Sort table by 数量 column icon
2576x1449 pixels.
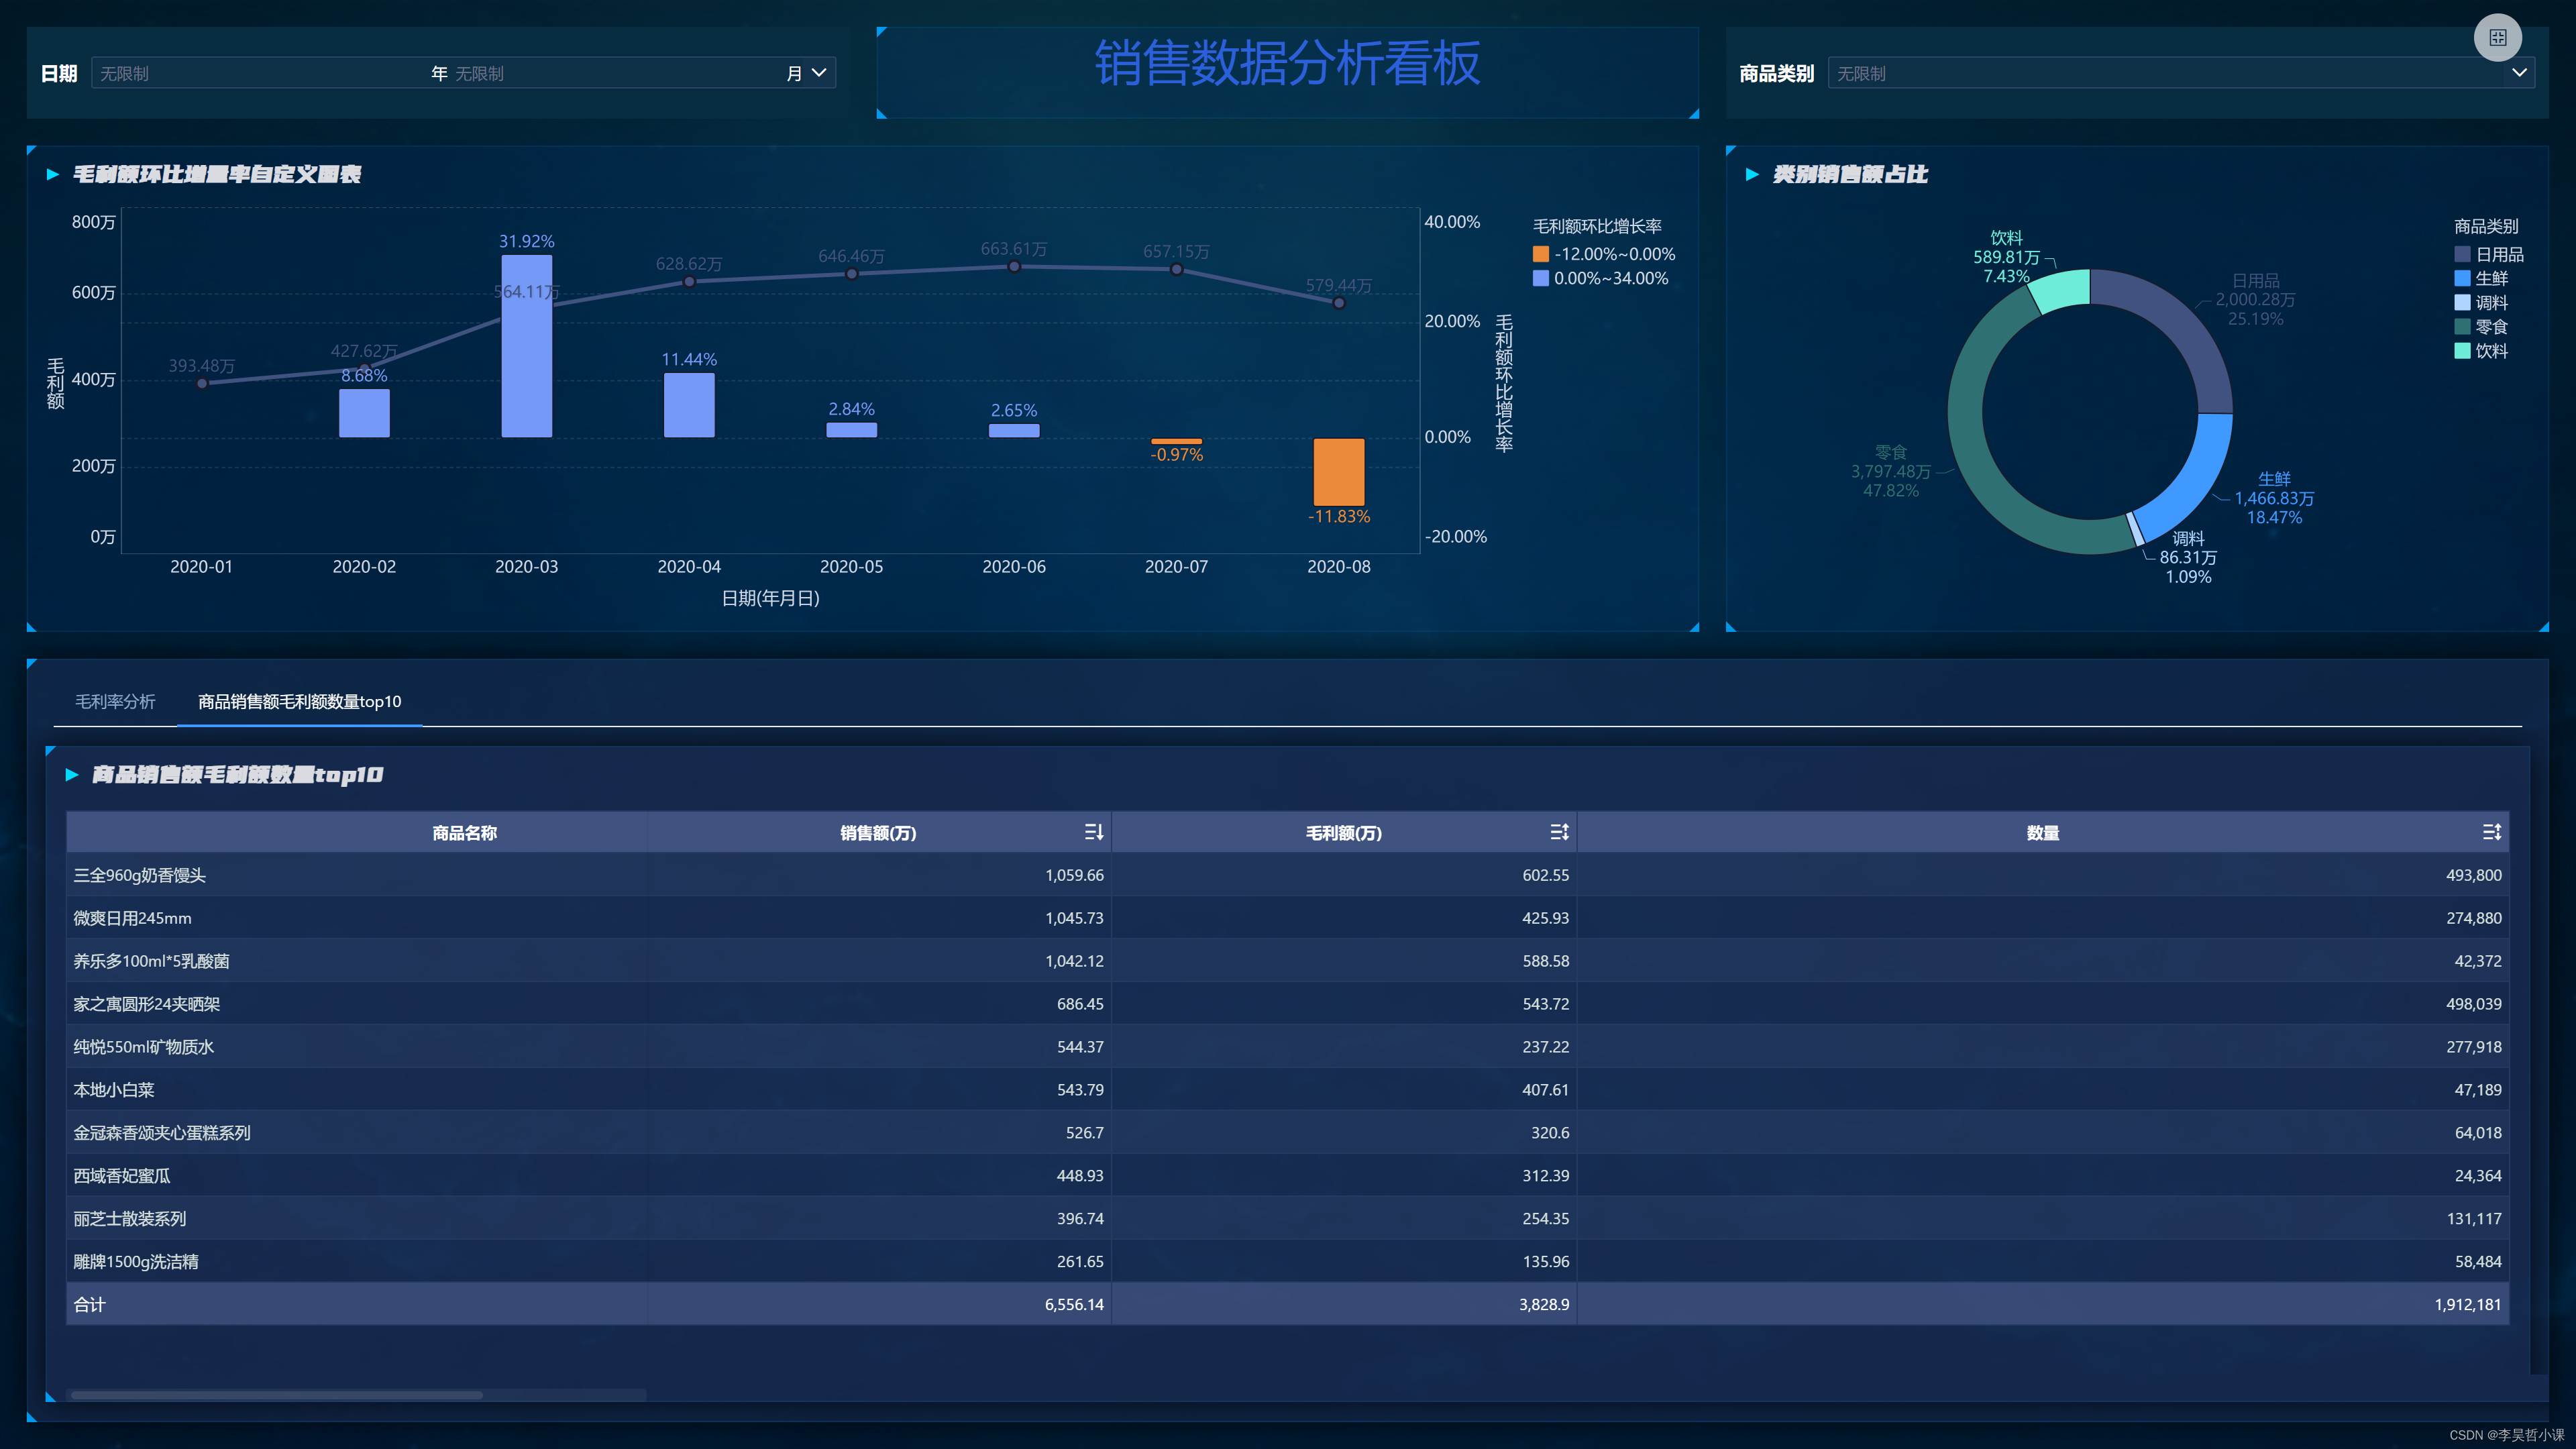coord(2491,832)
